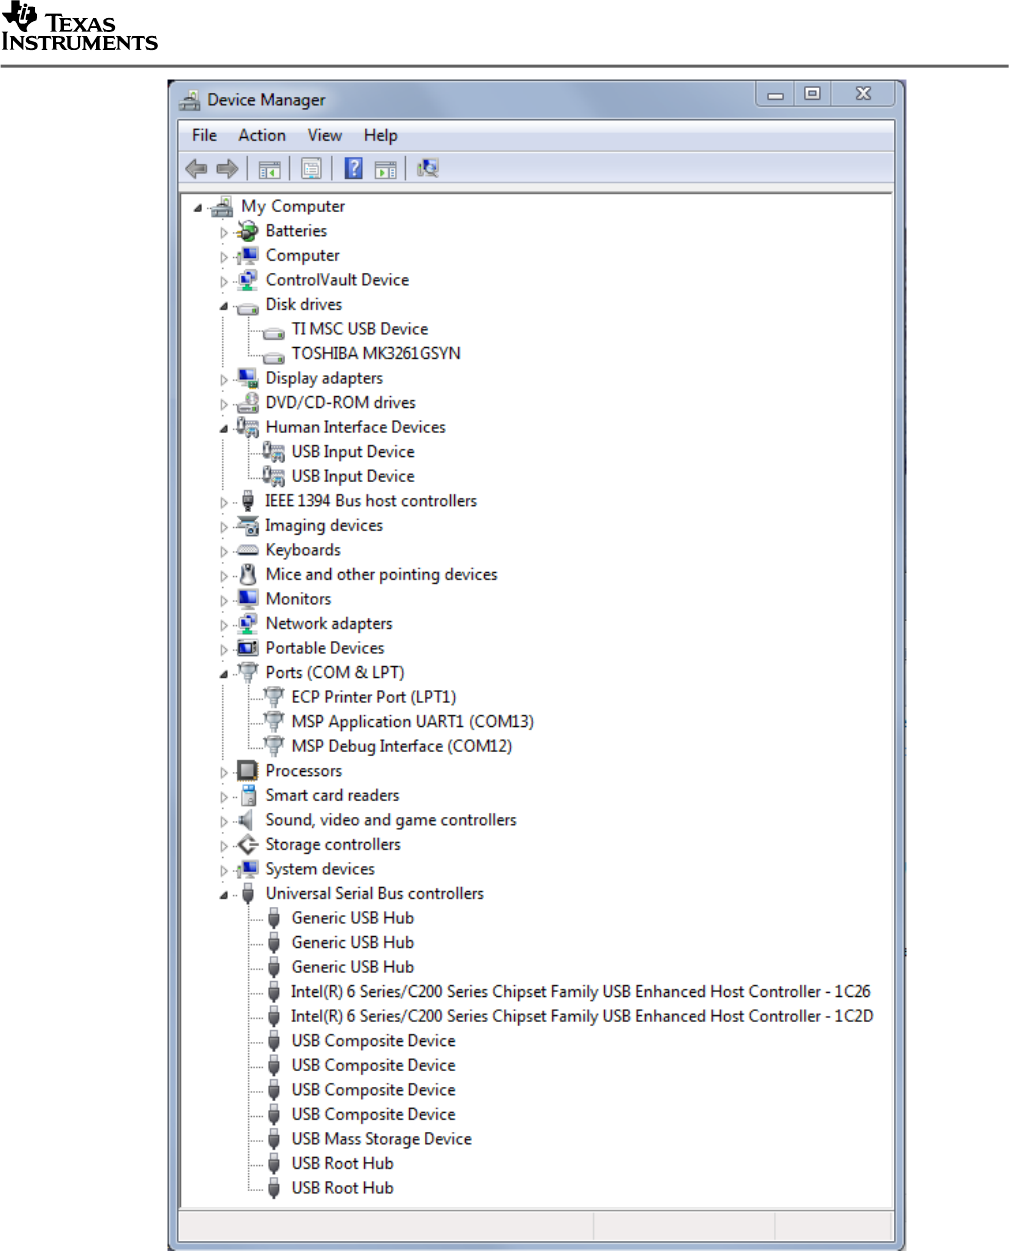Screen dimensions: 1009x1251
Task: Click the Display adapters icon
Action: [247, 378]
